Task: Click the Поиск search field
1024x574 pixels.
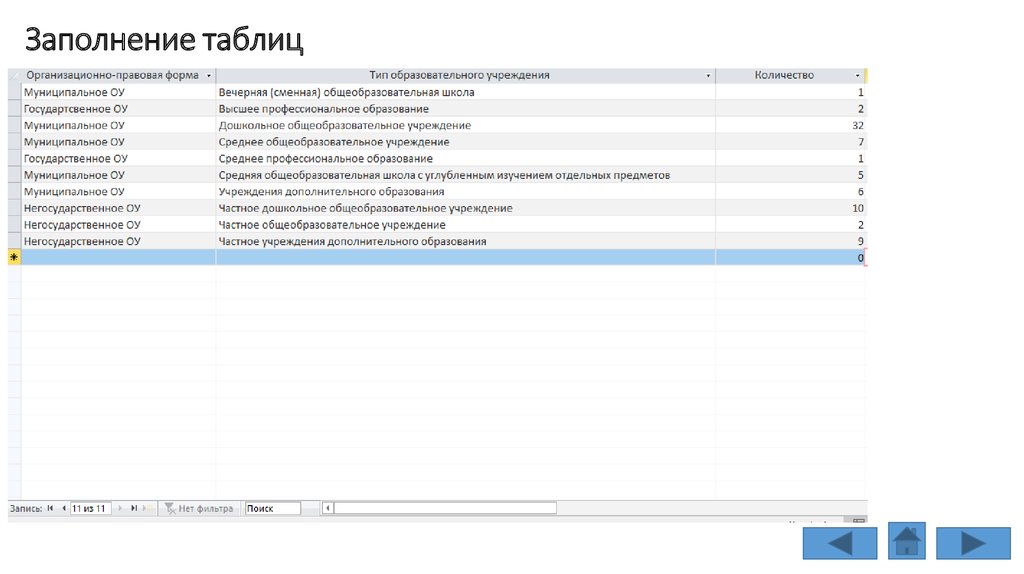Action: click(272, 508)
